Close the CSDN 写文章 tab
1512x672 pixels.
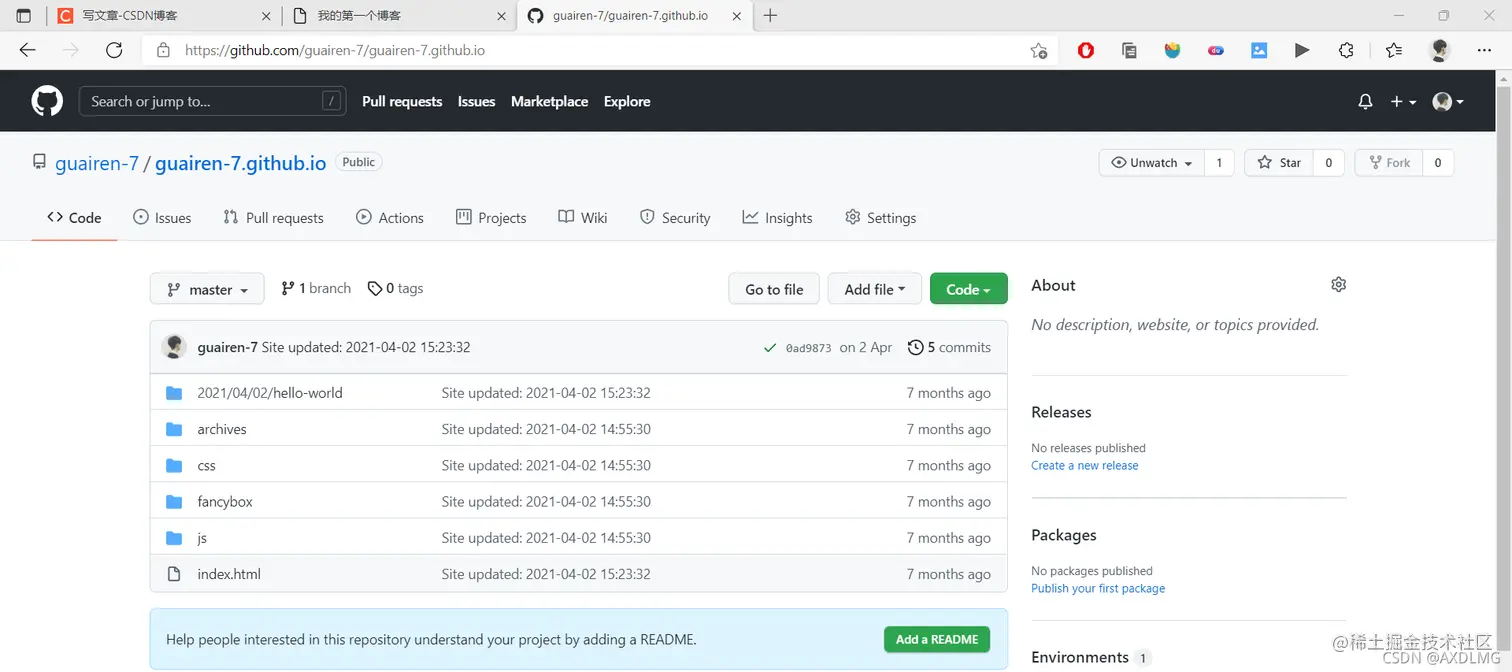266,16
